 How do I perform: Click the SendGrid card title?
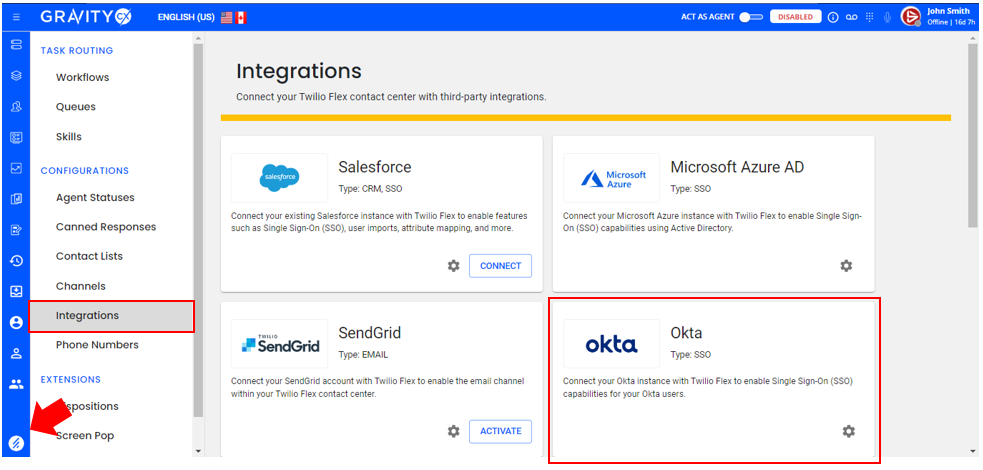click(x=370, y=333)
